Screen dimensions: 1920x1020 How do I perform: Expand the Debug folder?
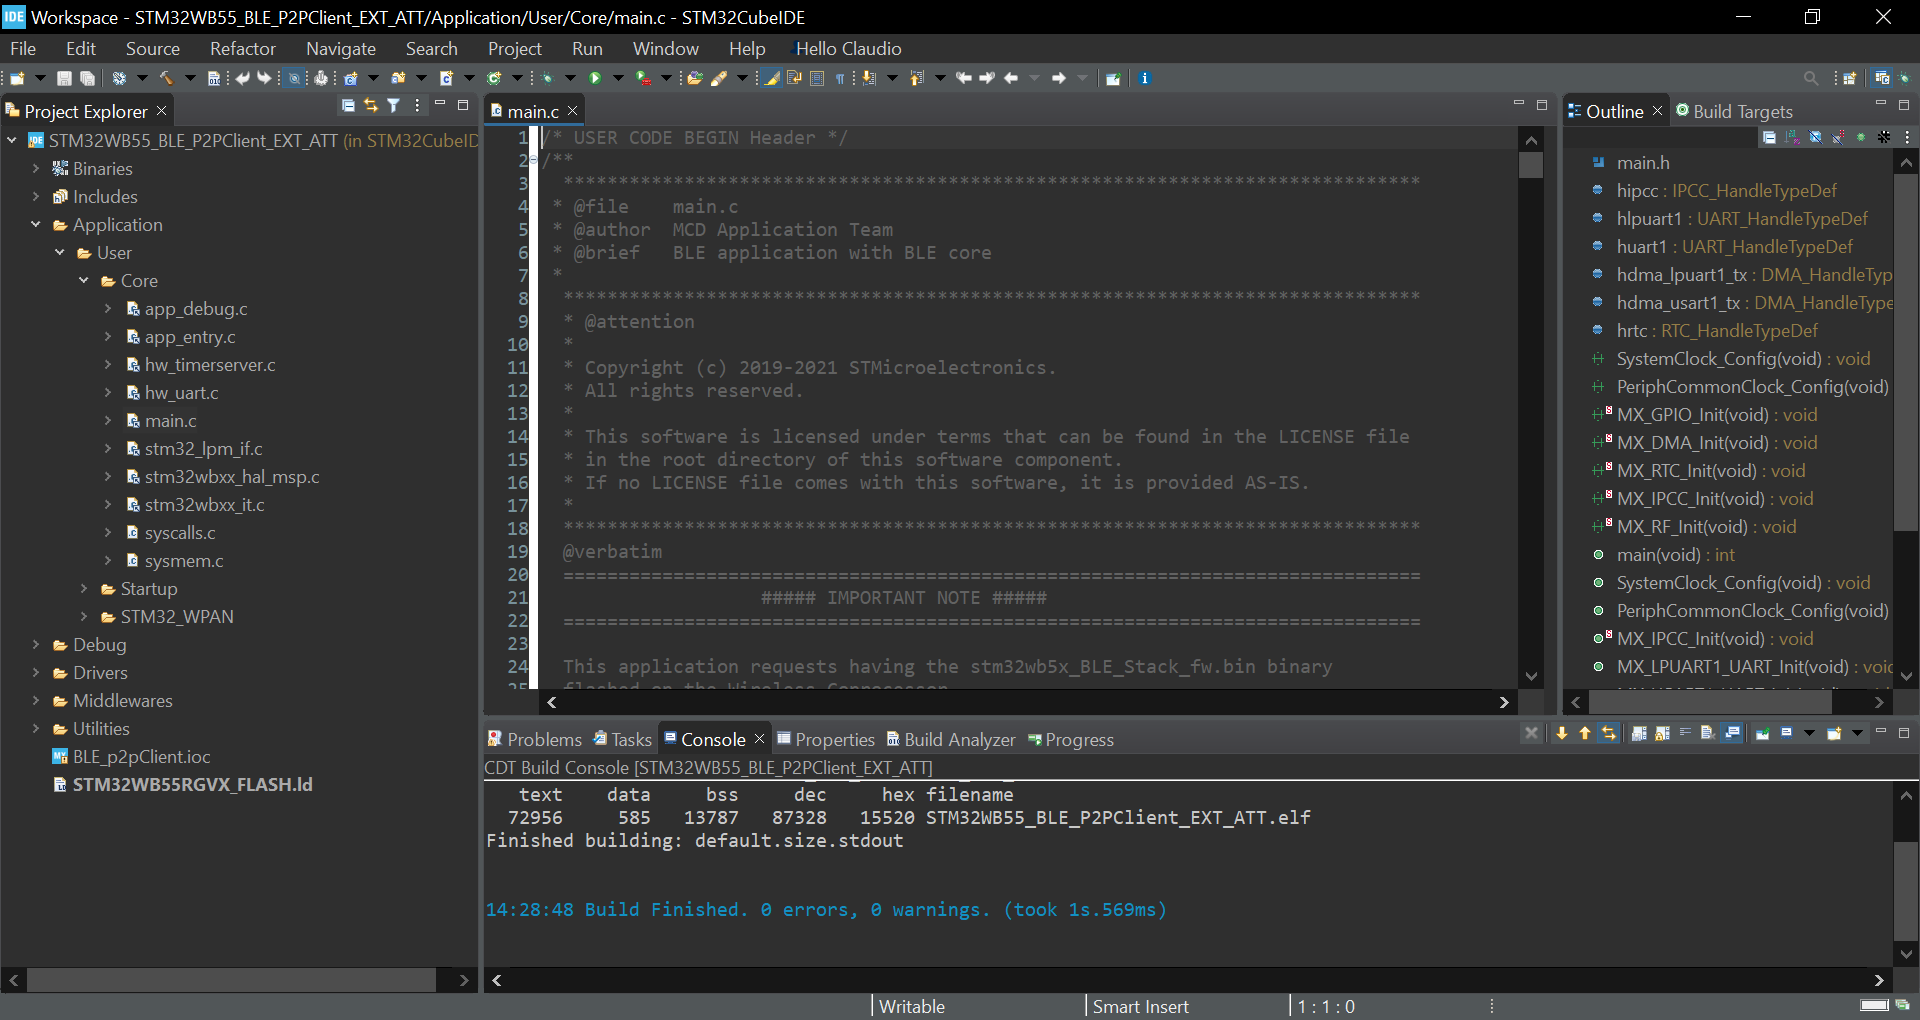[36, 644]
